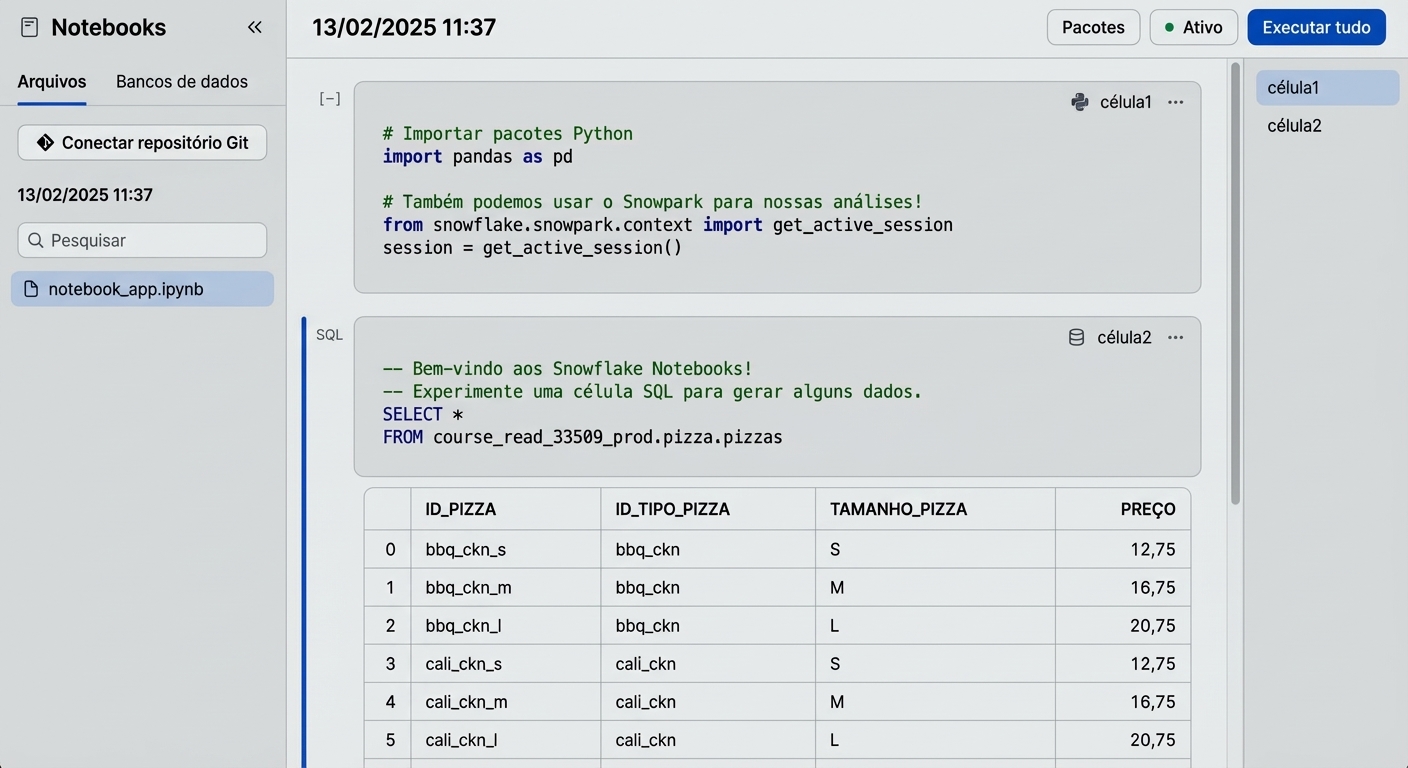Click the ID_PIZZA column header

pyautogui.click(x=505, y=509)
